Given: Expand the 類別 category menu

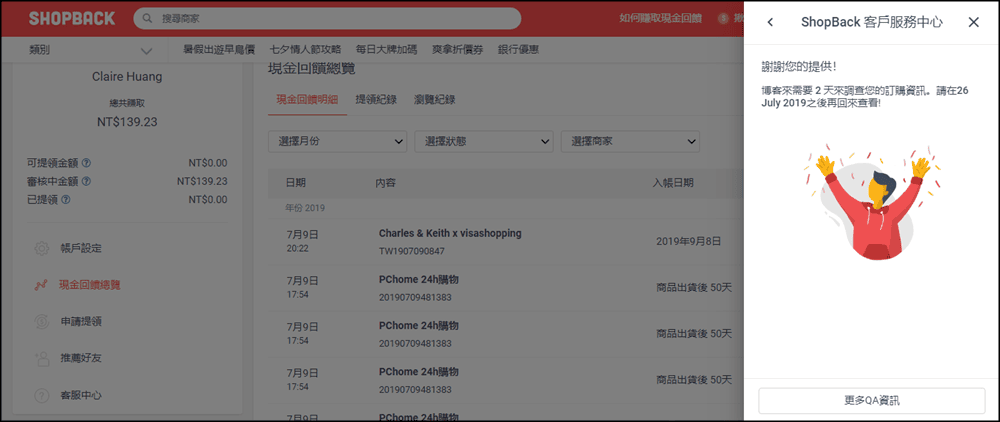Looking at the screenshot, I should tap(91, 50).
